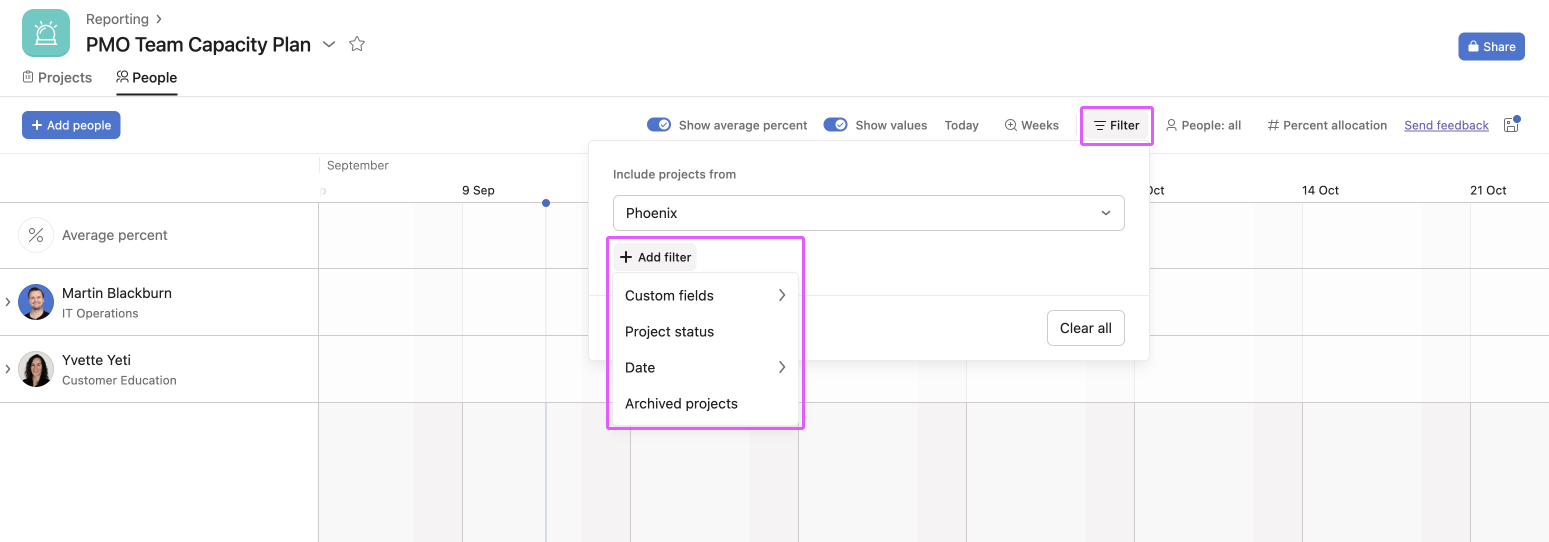
Task: Open the Percent allocation setting
Action: [1327, 125]
